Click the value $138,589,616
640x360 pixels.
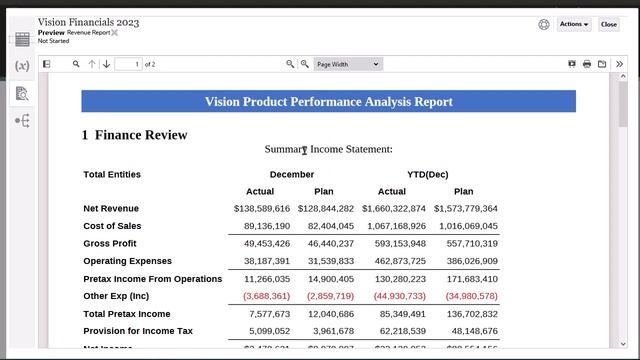(x=262, y=209)
